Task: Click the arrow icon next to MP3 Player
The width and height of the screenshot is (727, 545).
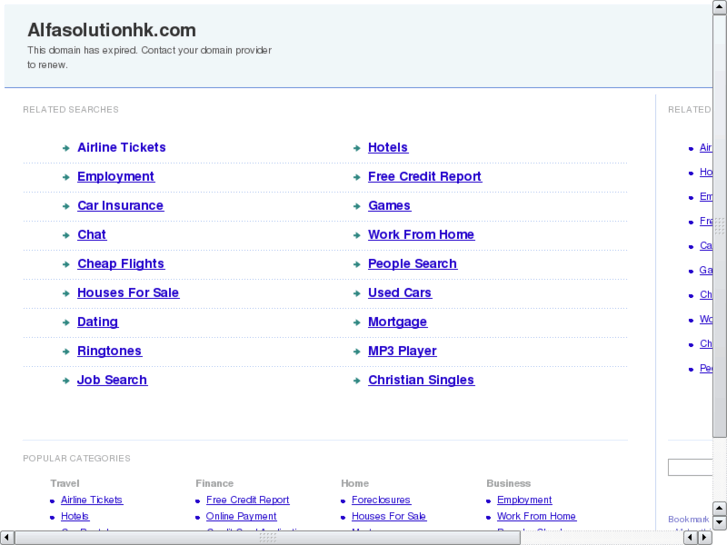Action: click(x=356, y=352)
